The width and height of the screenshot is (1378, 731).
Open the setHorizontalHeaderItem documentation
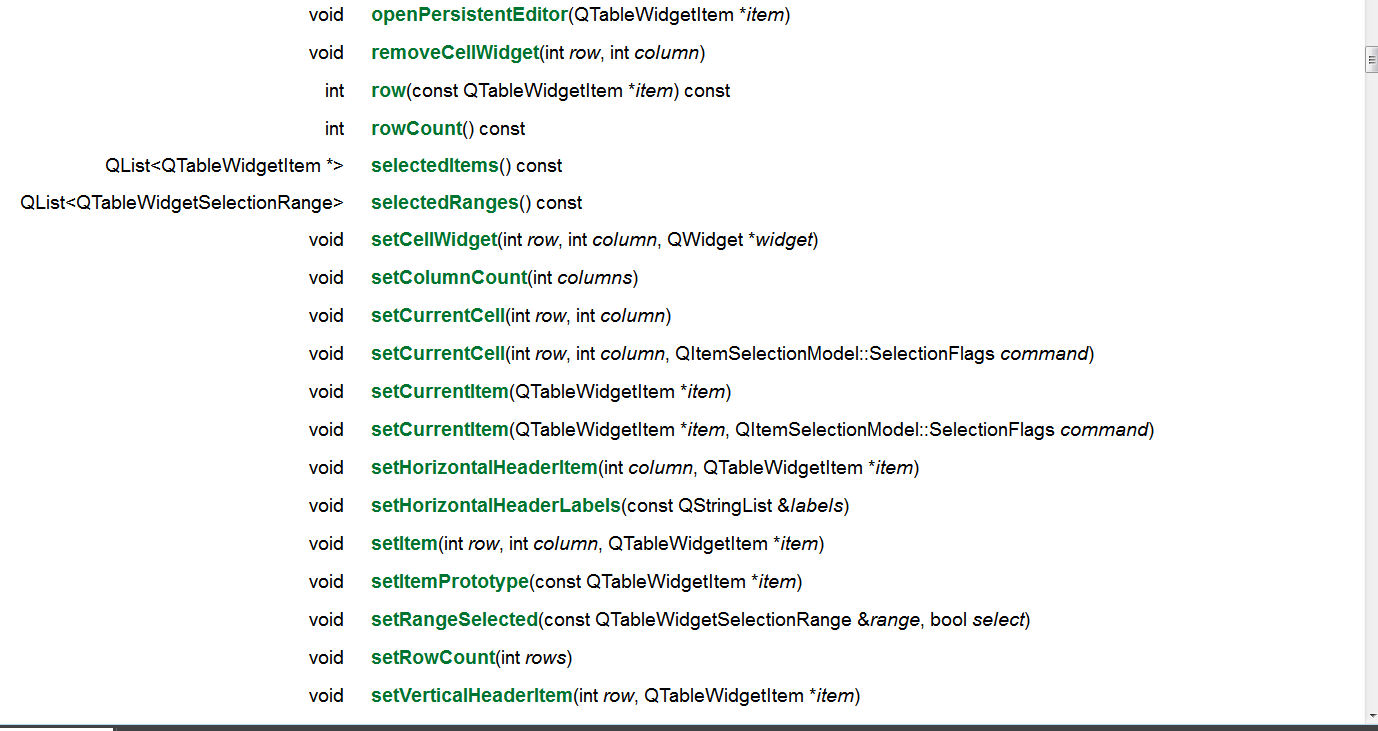(x=483, y=467)
